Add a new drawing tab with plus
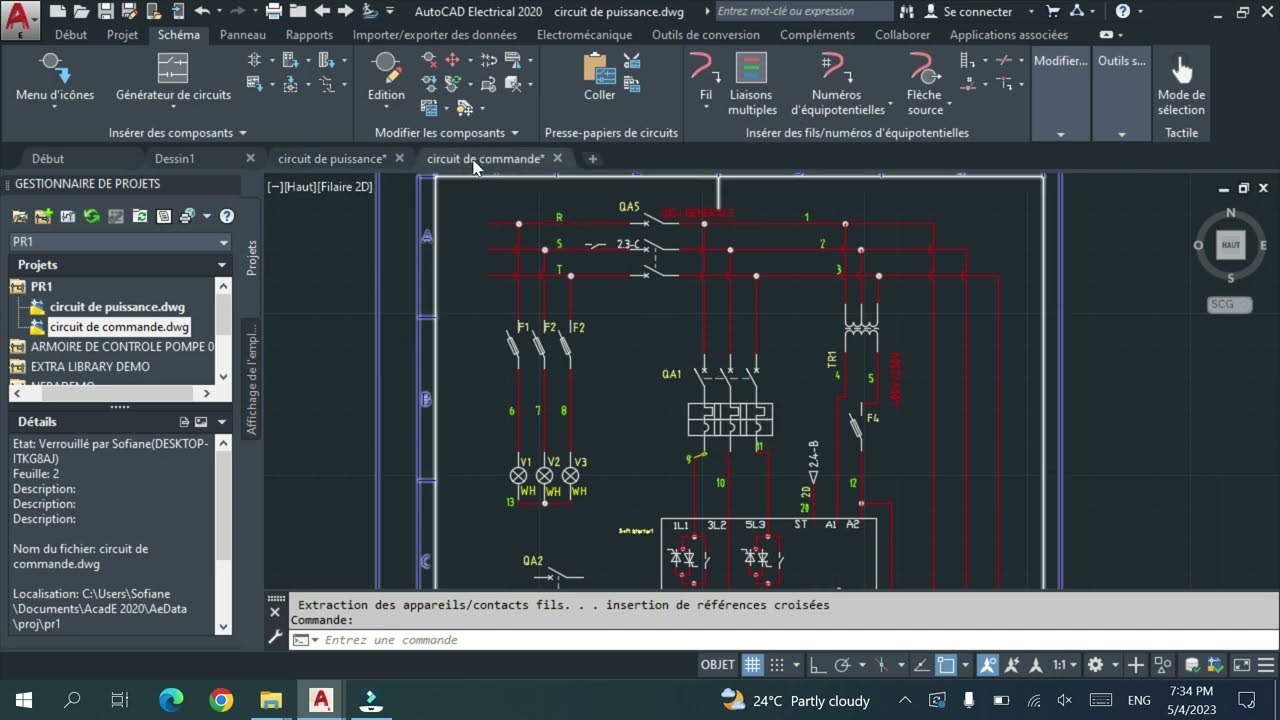The width and height of the screenshot is (1280, 720). pyautogui.click(x=592, y=158)
